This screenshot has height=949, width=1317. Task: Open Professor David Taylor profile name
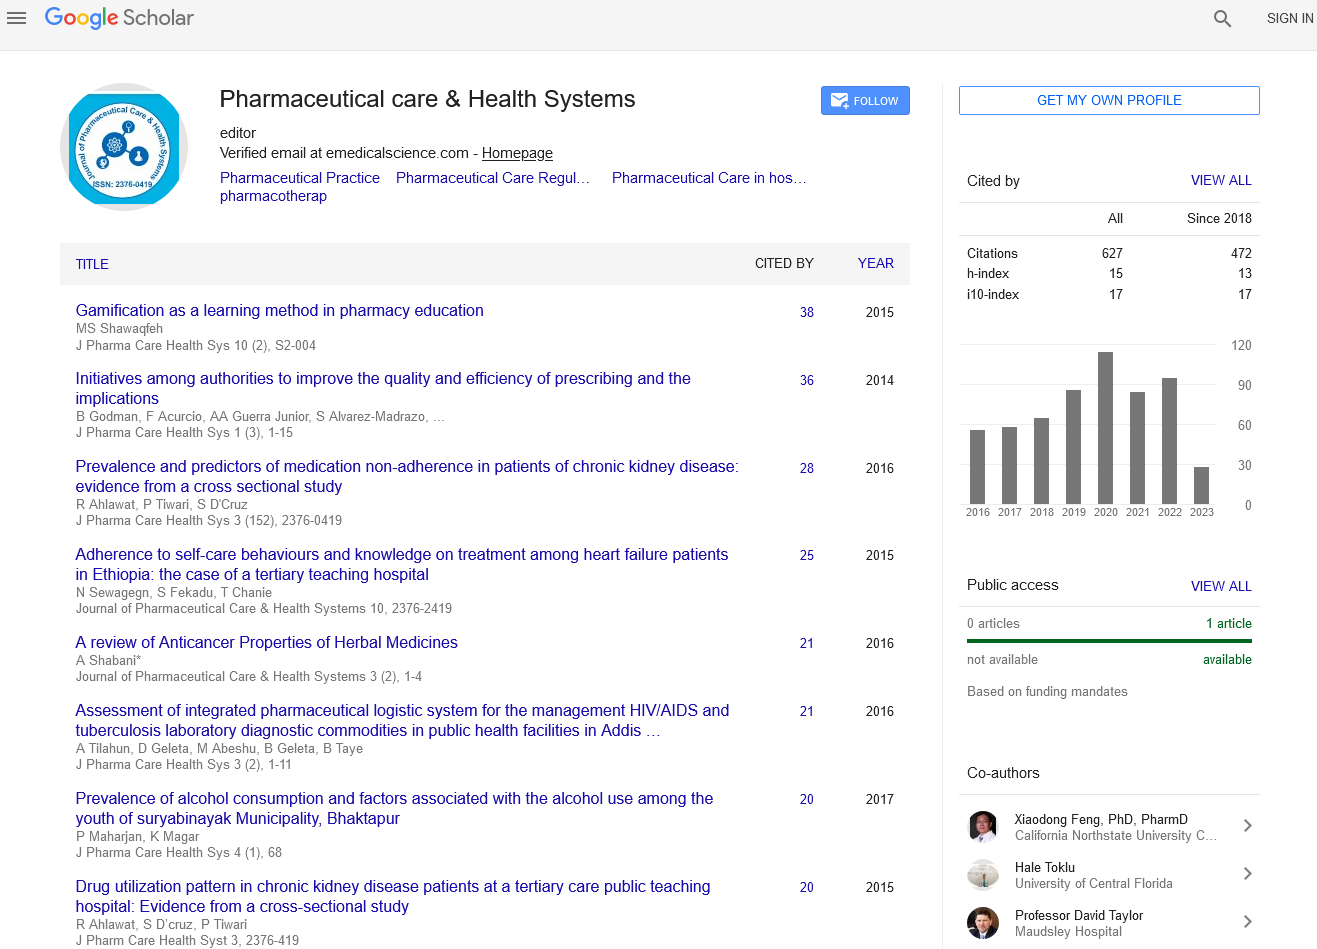[1079, 915]
